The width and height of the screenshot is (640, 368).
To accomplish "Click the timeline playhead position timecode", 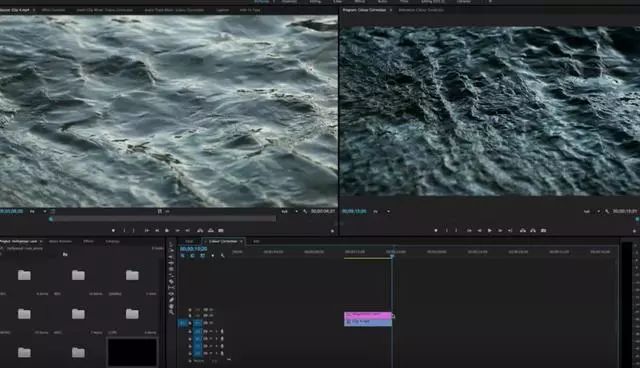I will pos(194,248).
